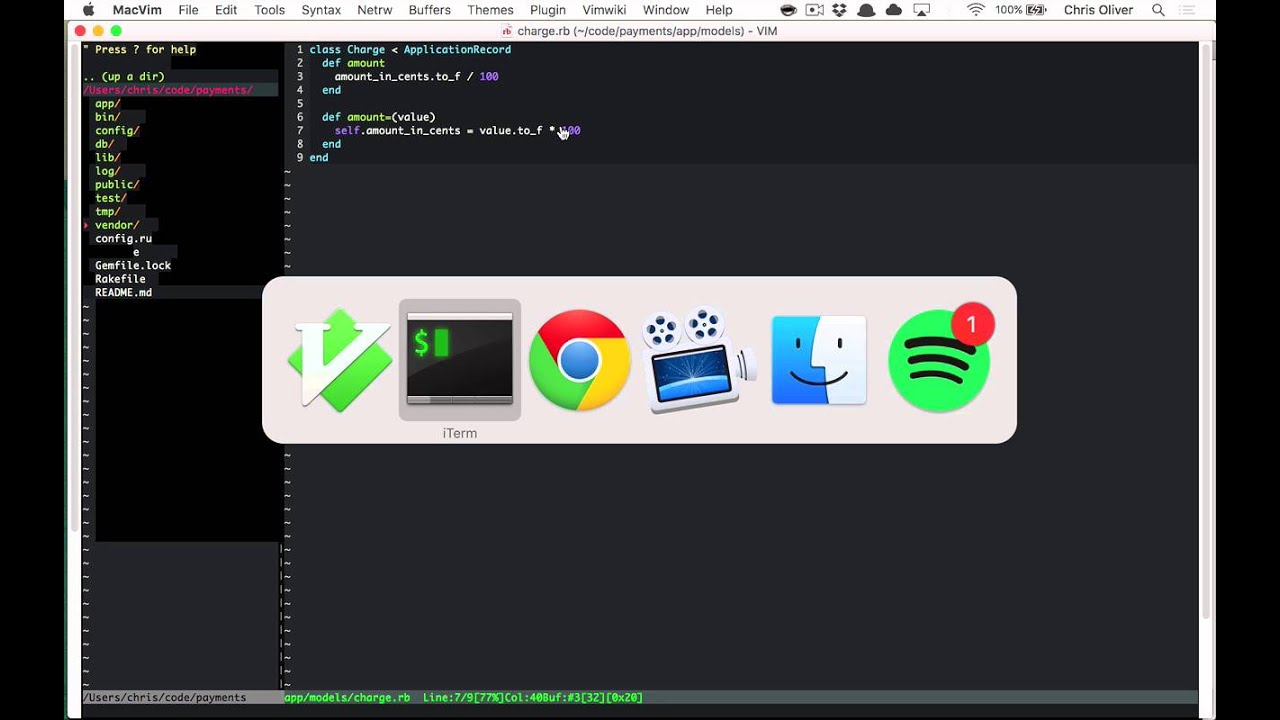This screenshot has height=720, width=1280.
Task: Select README.md in file tree
Action: click(x=123, y=293)
